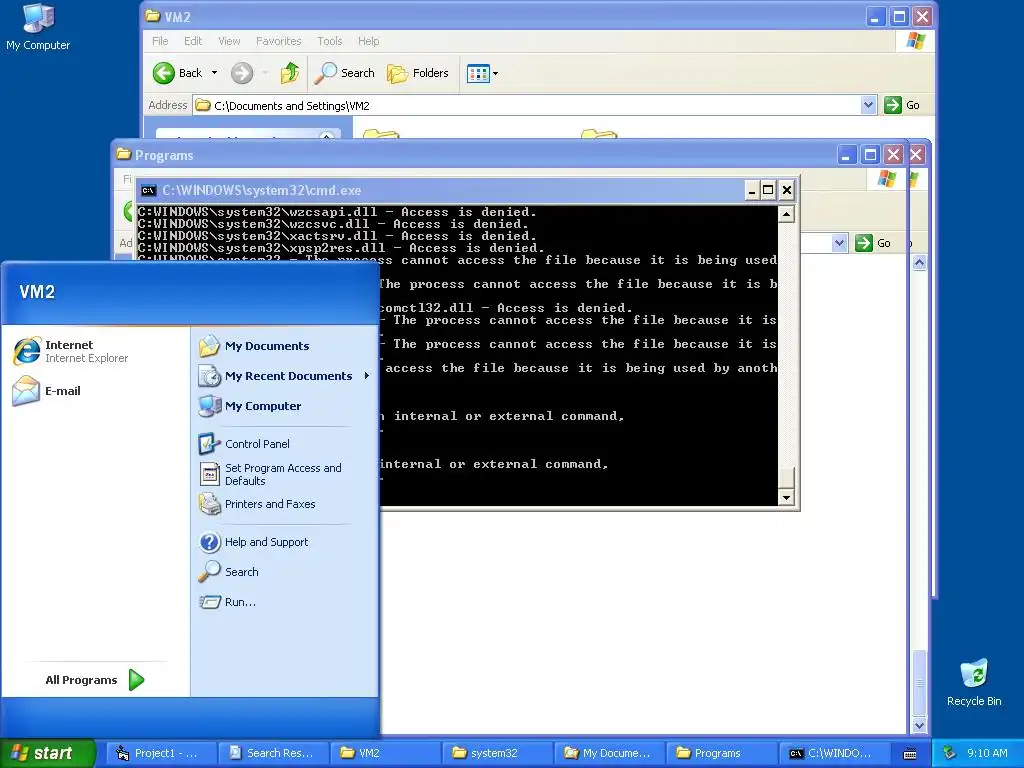Click the Back button in the VM2 window

(x=178, y=73)
